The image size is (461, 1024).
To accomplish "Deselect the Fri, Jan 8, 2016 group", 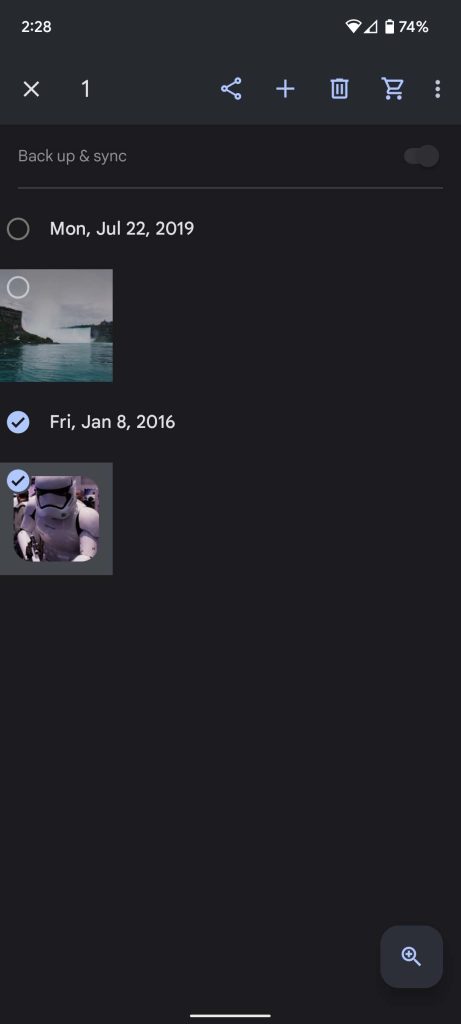I will click(x=18, y=422).
